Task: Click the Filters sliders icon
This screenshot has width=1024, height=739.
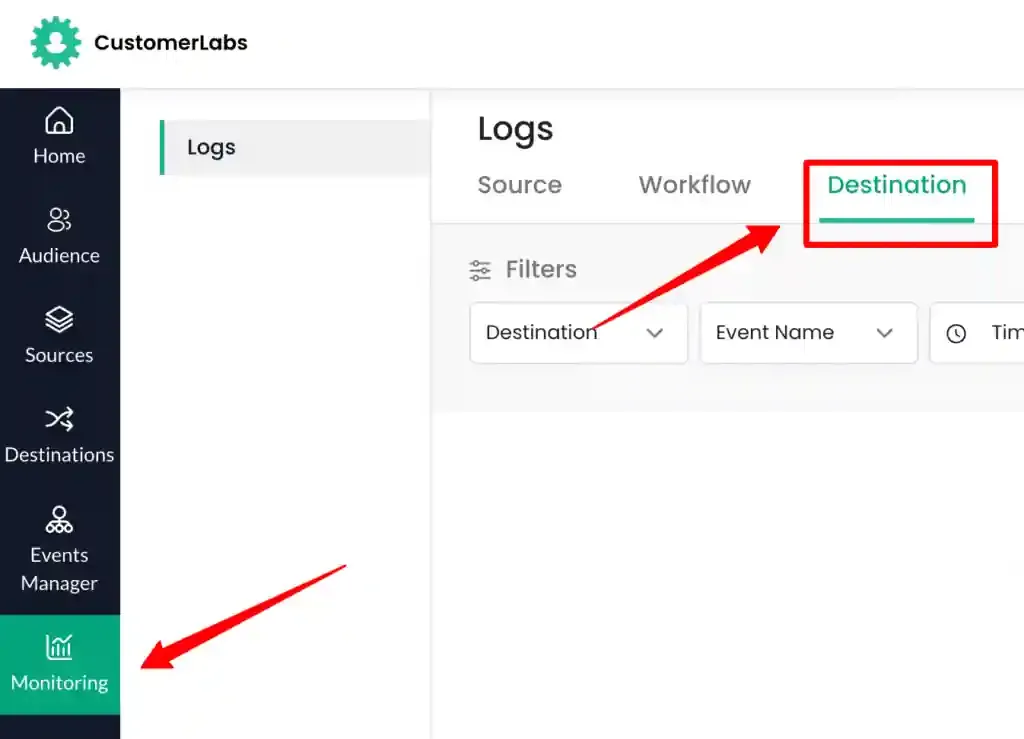Action: (480, 270)
